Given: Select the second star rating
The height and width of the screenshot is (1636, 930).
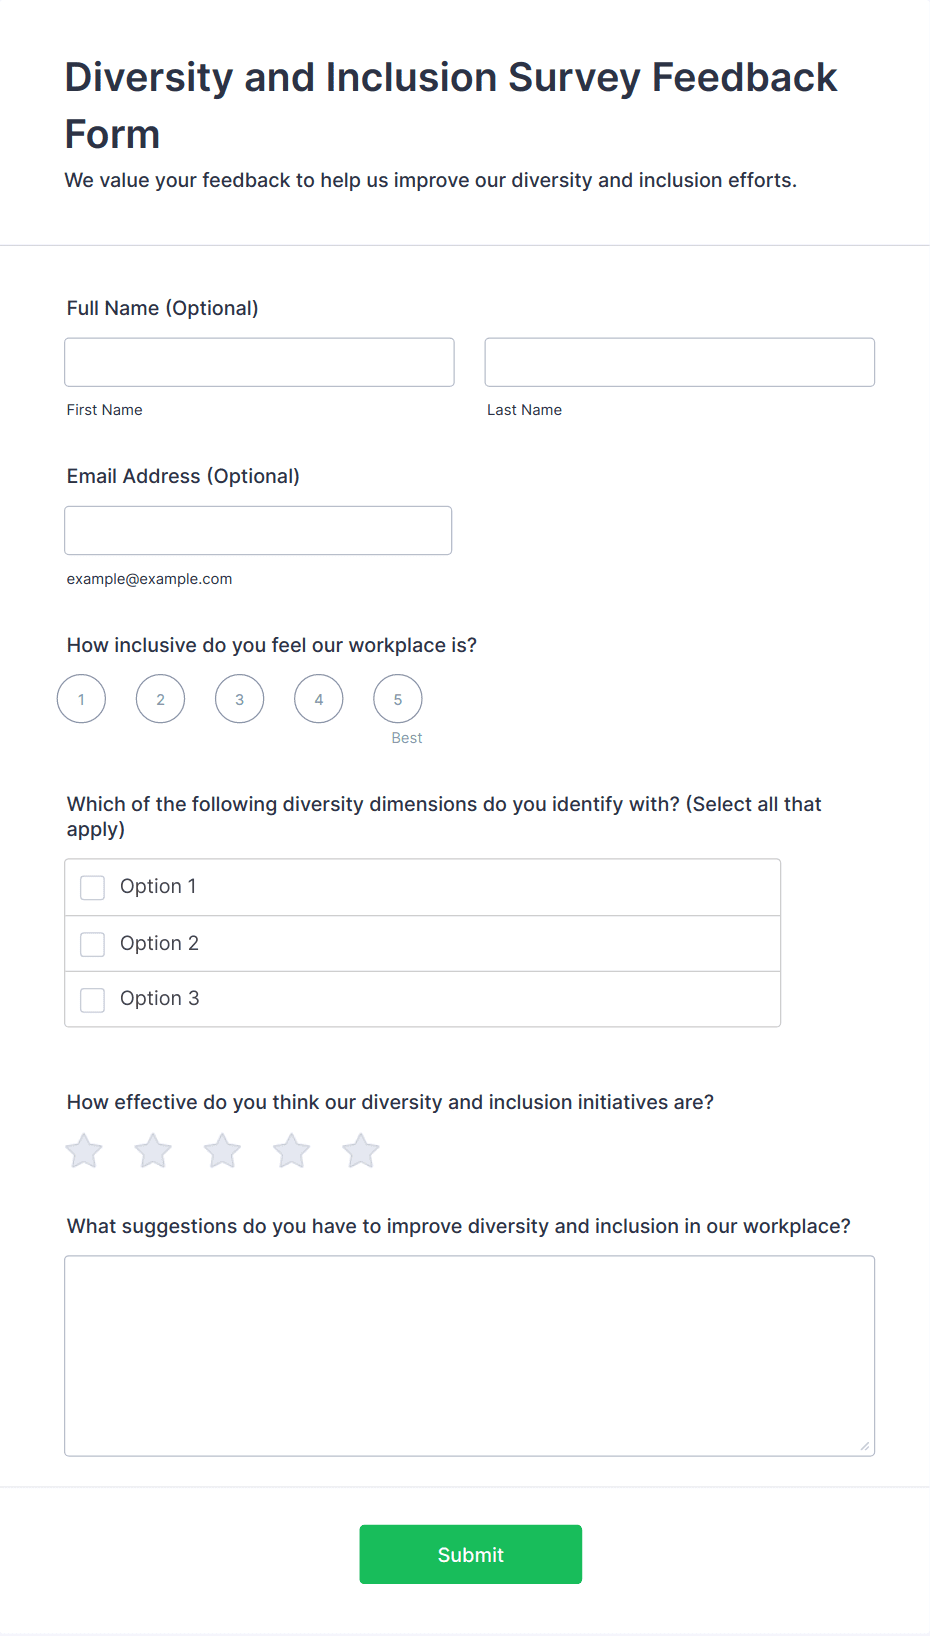Looking at the screenshot, I should [x=153, y=1151].
